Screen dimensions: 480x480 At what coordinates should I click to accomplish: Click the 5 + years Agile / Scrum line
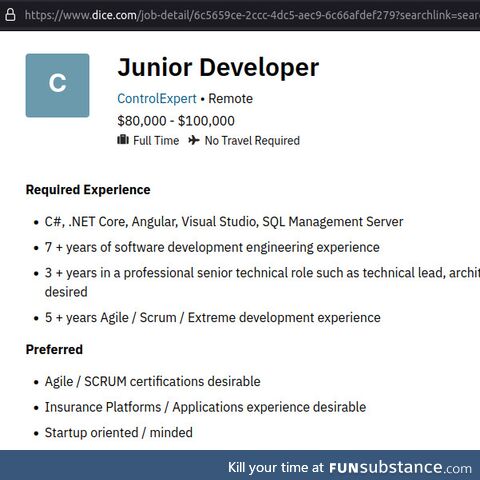[x=213, y=317]
